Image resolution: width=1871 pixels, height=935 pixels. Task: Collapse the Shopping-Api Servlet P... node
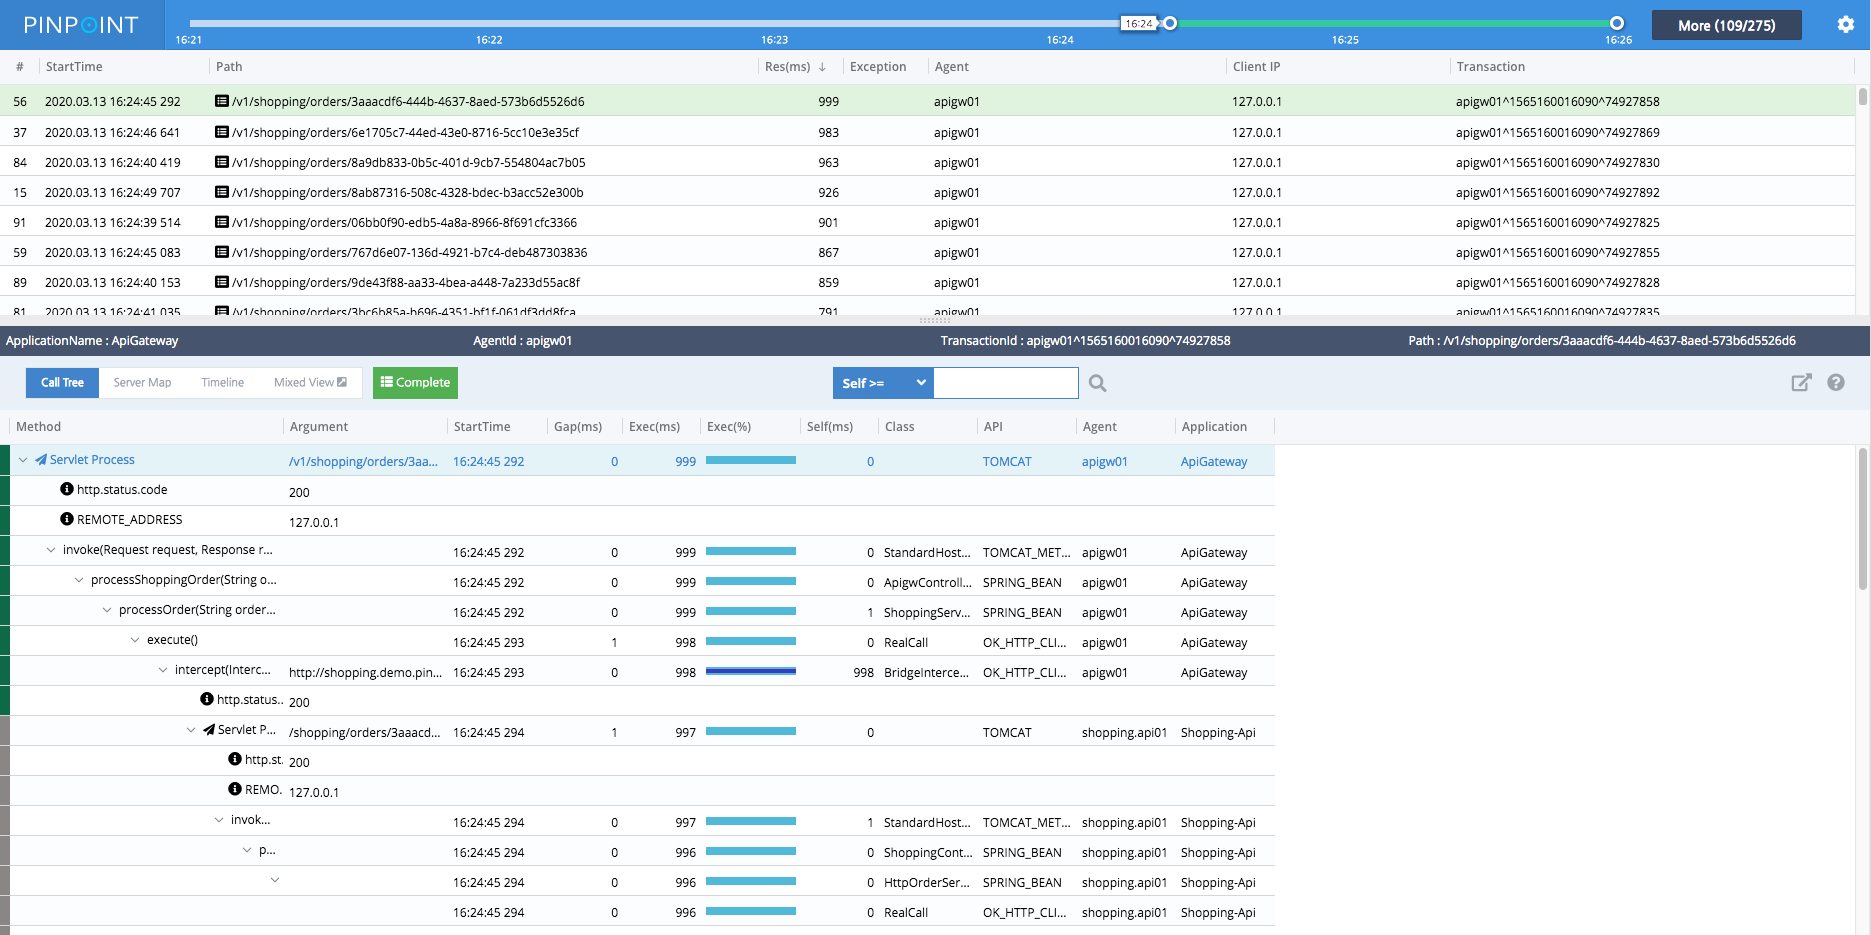coord(191,730)
